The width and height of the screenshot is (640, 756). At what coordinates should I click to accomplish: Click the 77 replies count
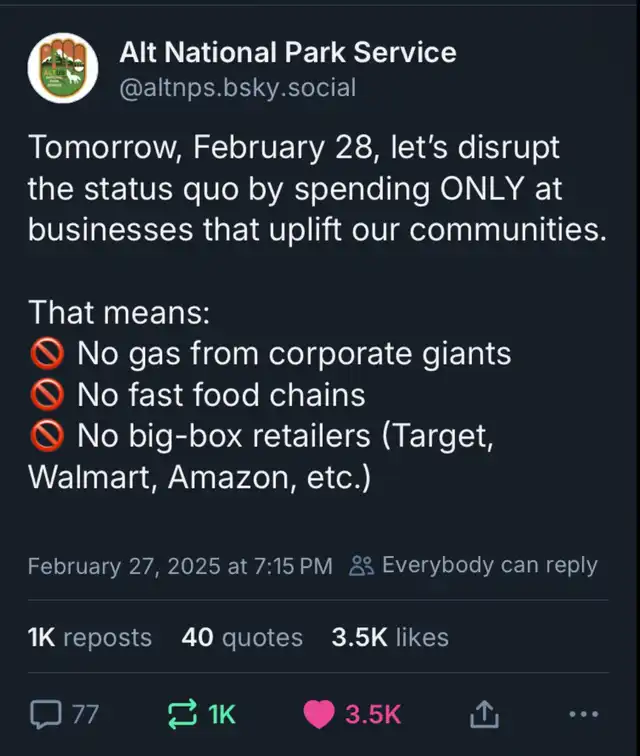coord(86,714)
